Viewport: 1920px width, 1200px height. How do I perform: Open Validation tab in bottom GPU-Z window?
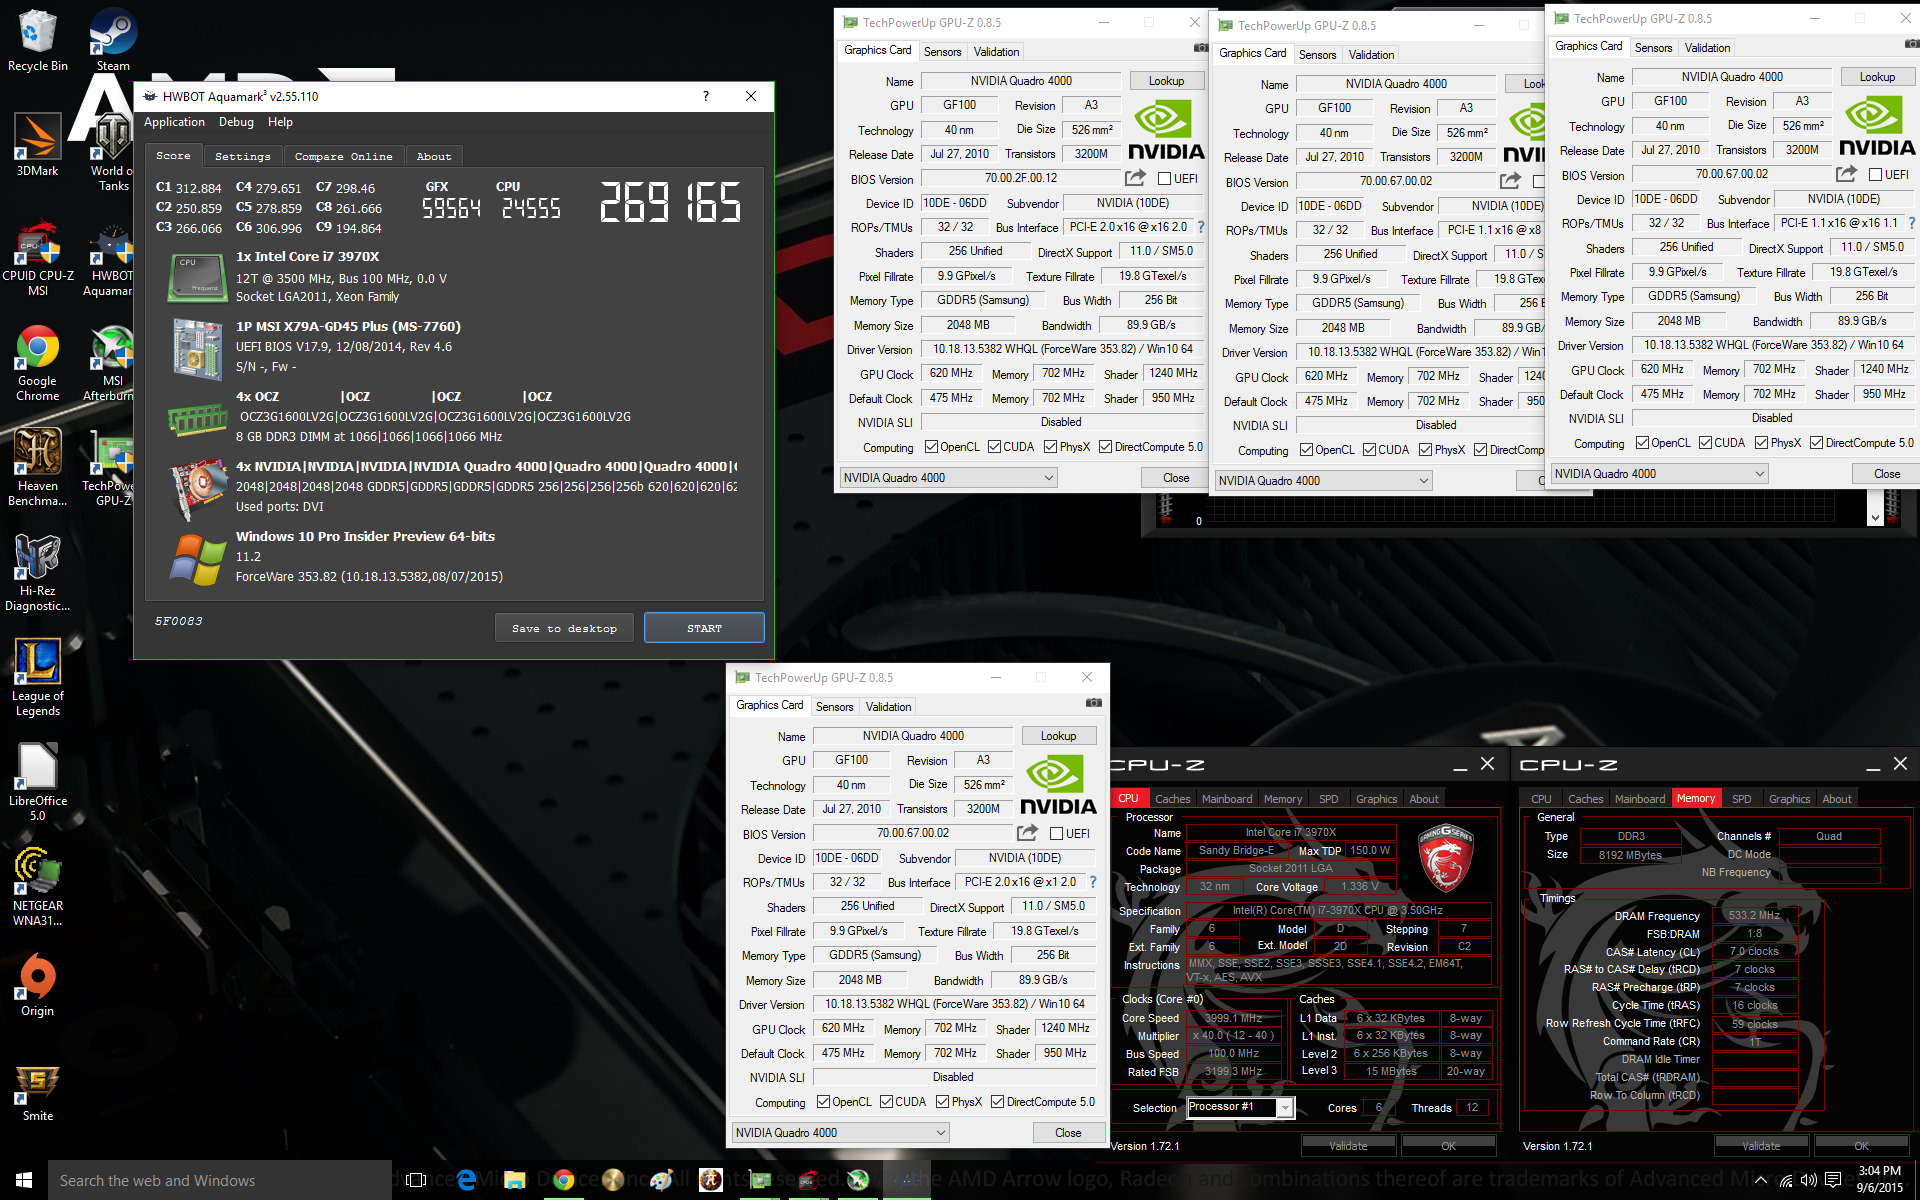tap(888, 706)
